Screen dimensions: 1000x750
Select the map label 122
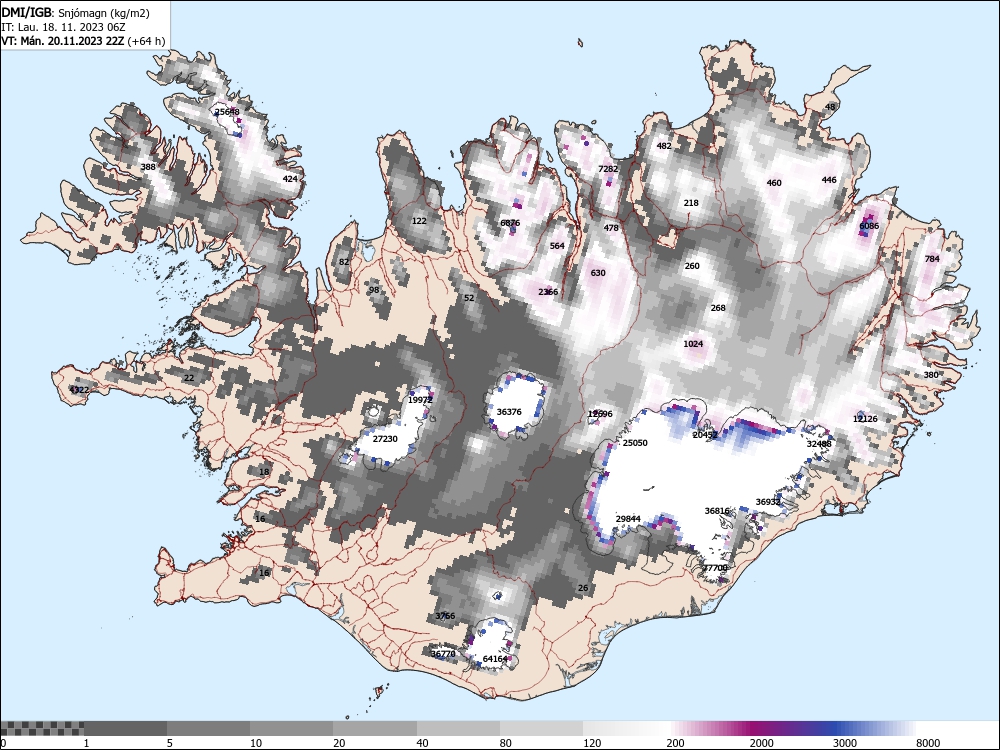(419, 221)
